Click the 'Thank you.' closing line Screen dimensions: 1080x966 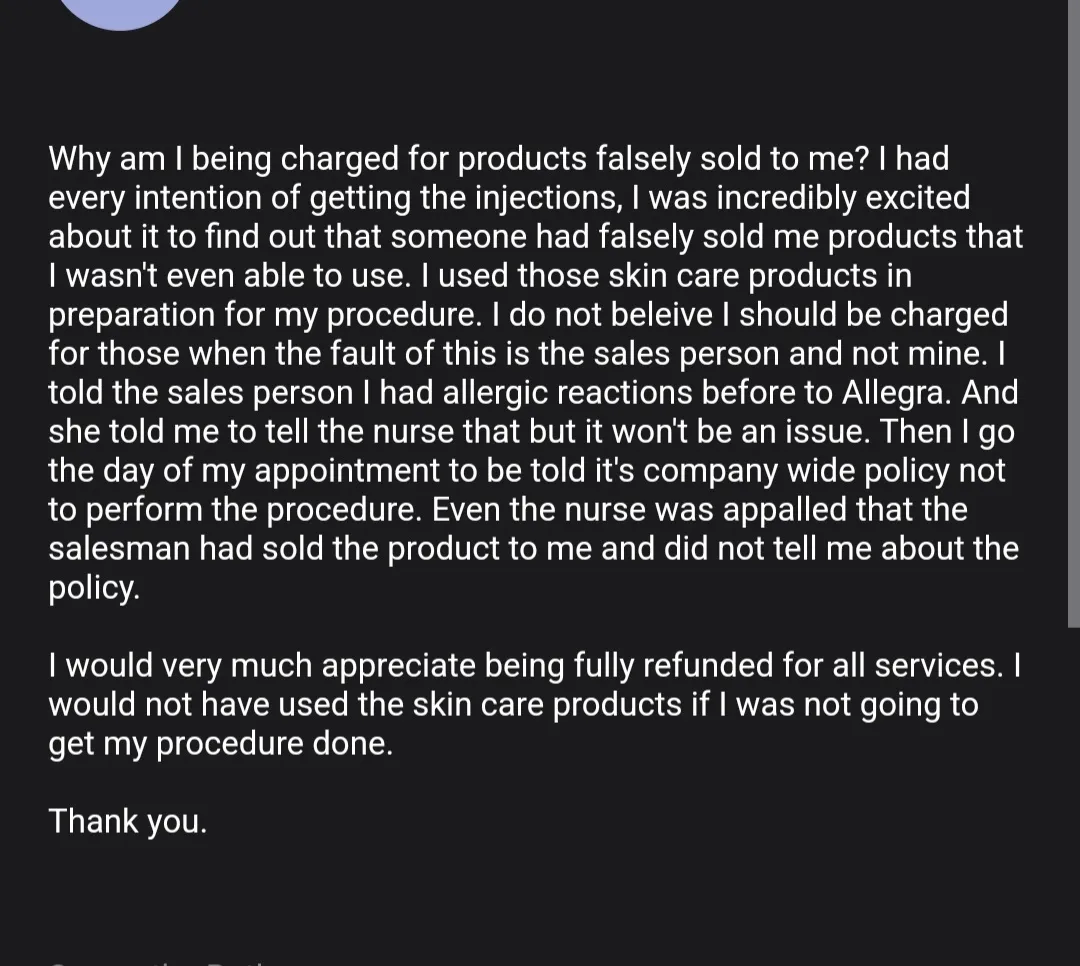(127, 821)
